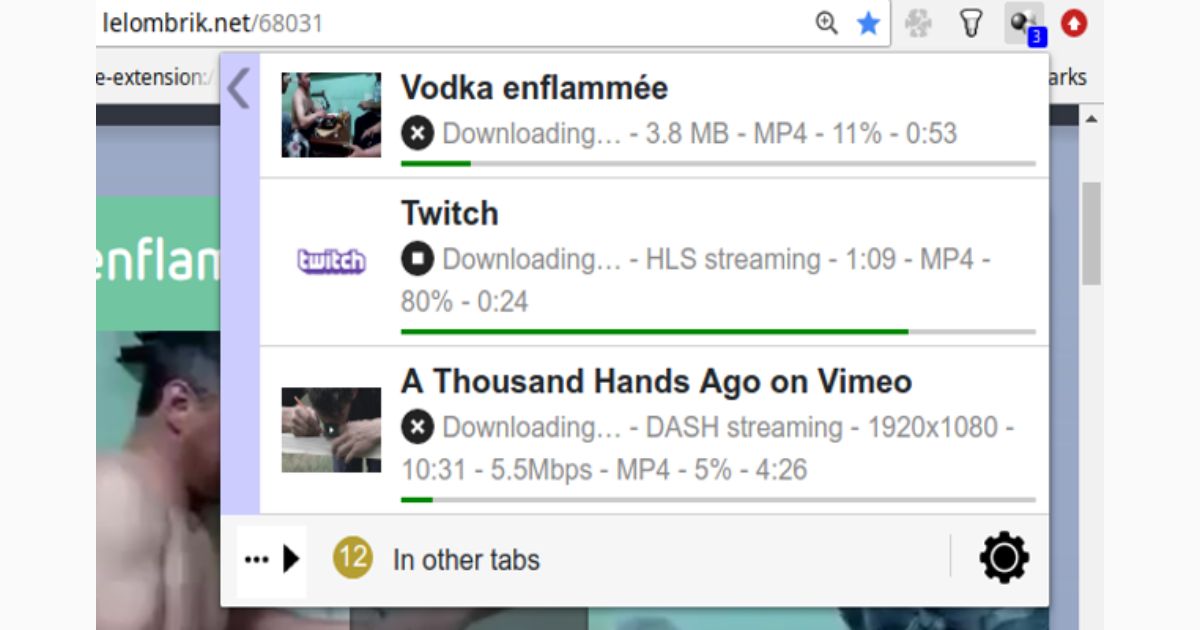Open the Vodka enflammée download entry
Screen dimensions: 1200x630
[x=533, y=87]
